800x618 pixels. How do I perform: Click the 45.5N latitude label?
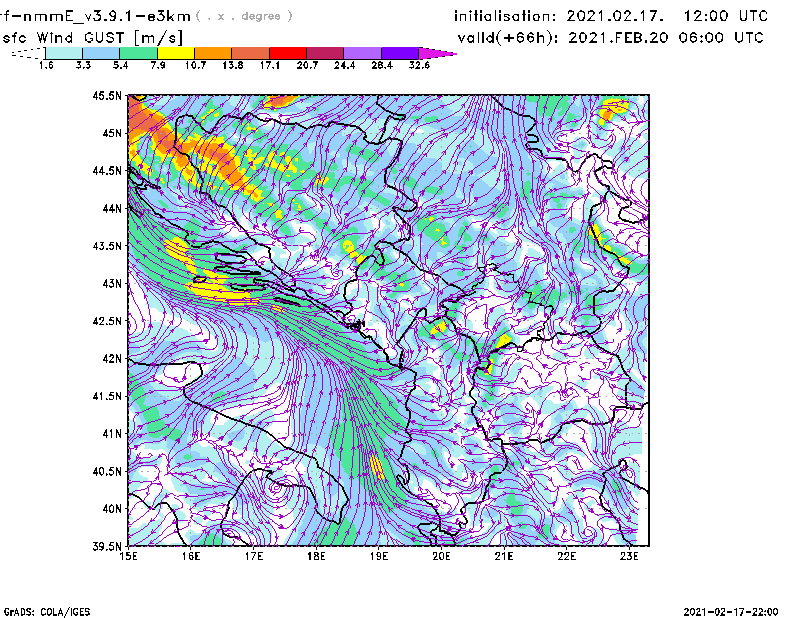pyautogui.click(x=107, y=95)
